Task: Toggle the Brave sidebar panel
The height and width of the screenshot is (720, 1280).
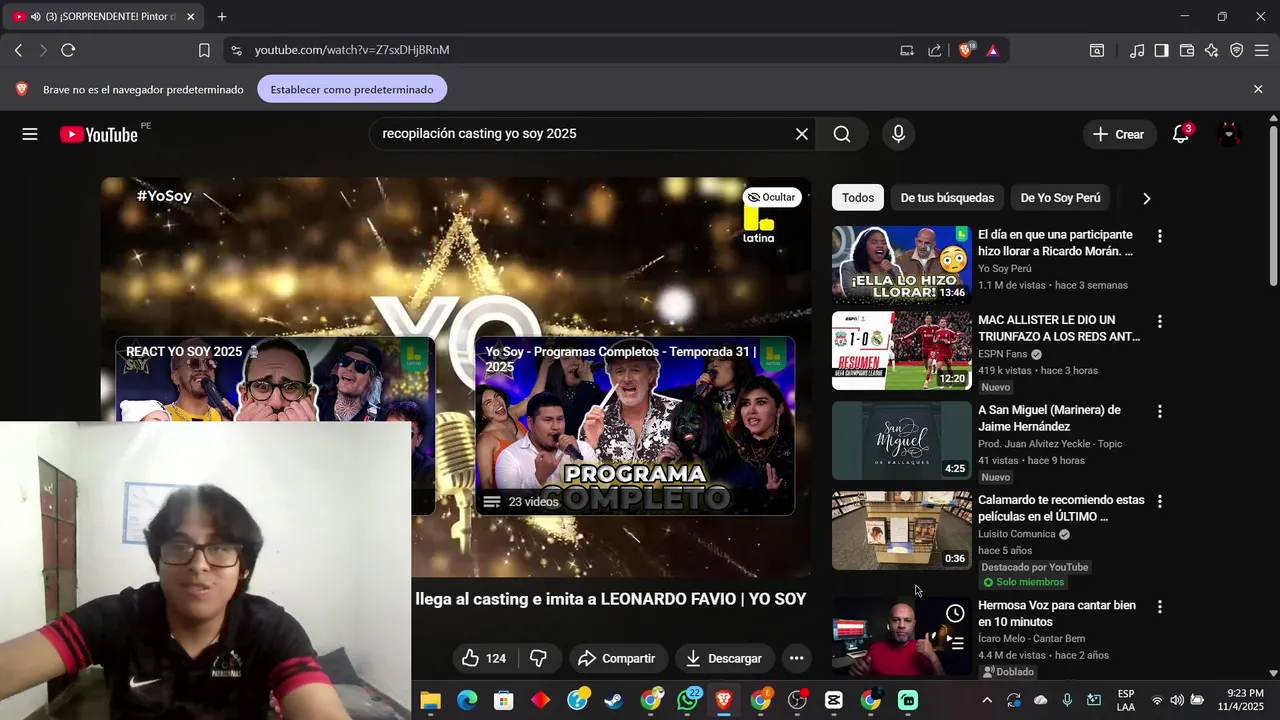Action: tap(1161, 50)
